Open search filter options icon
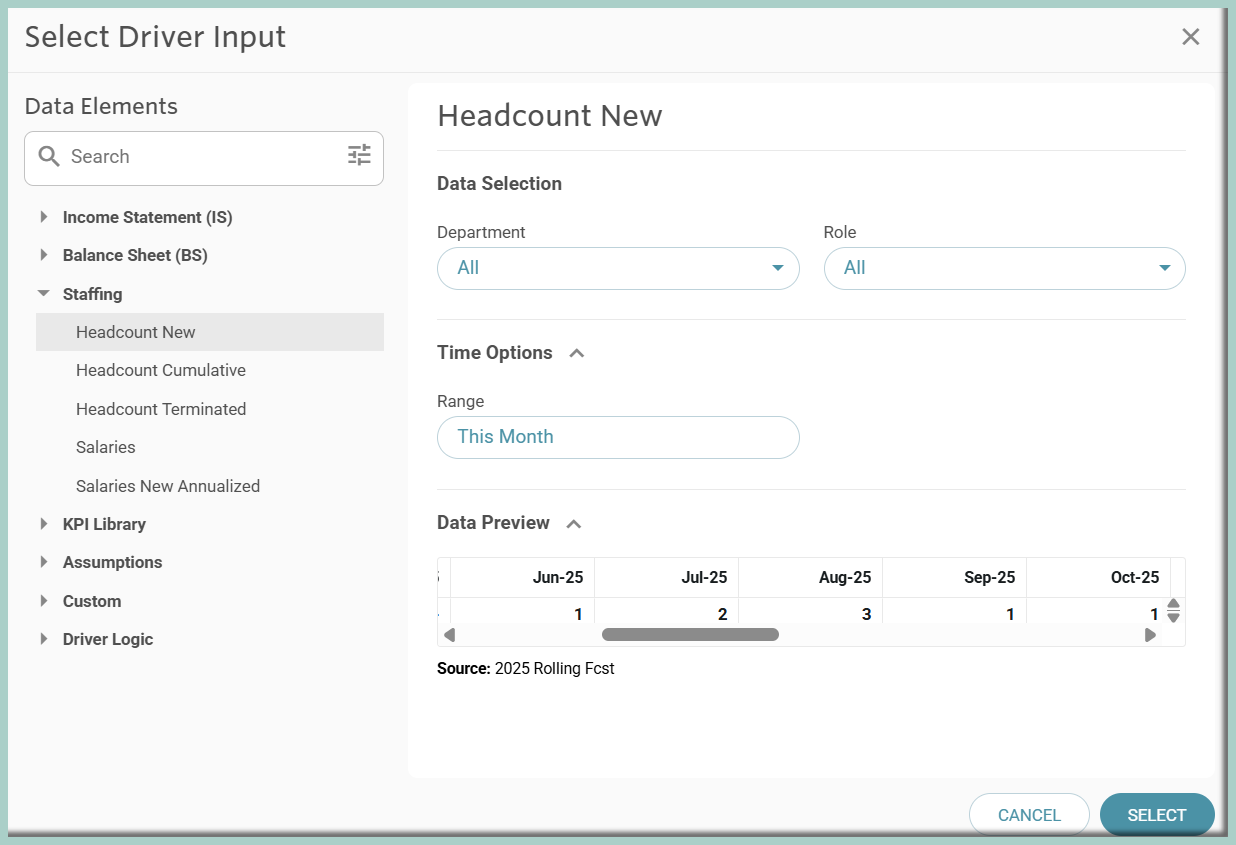This screenshot has width=1236, height=845. tap(359, 155)
